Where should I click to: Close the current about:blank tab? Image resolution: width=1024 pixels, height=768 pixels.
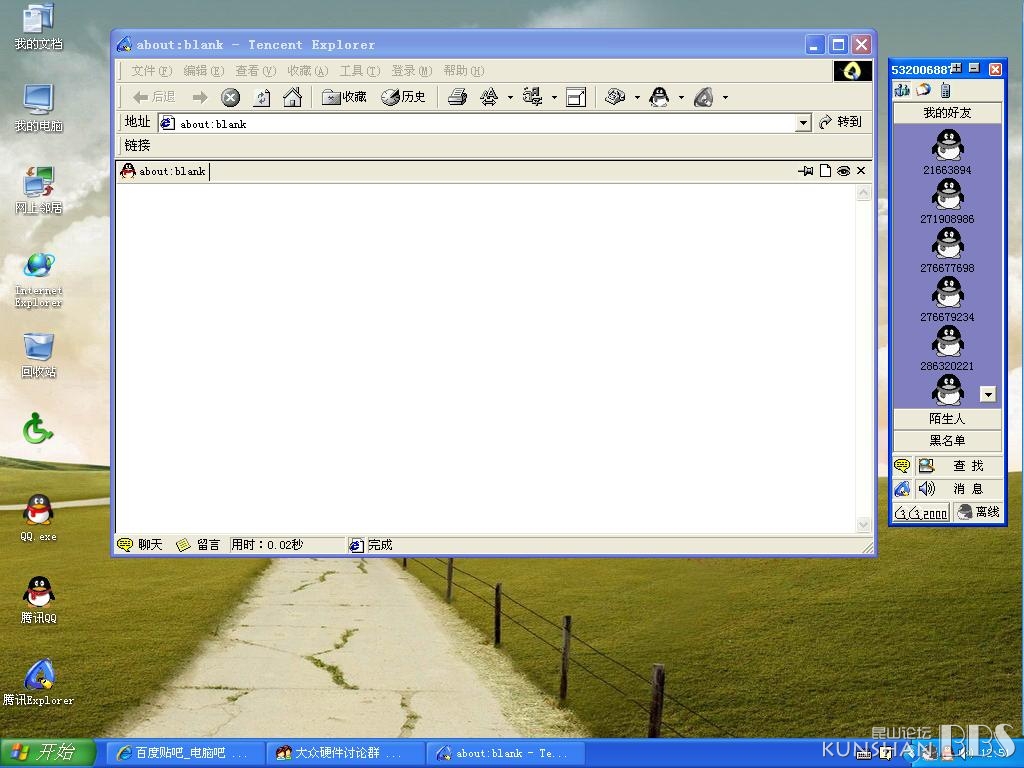point(861,170)
